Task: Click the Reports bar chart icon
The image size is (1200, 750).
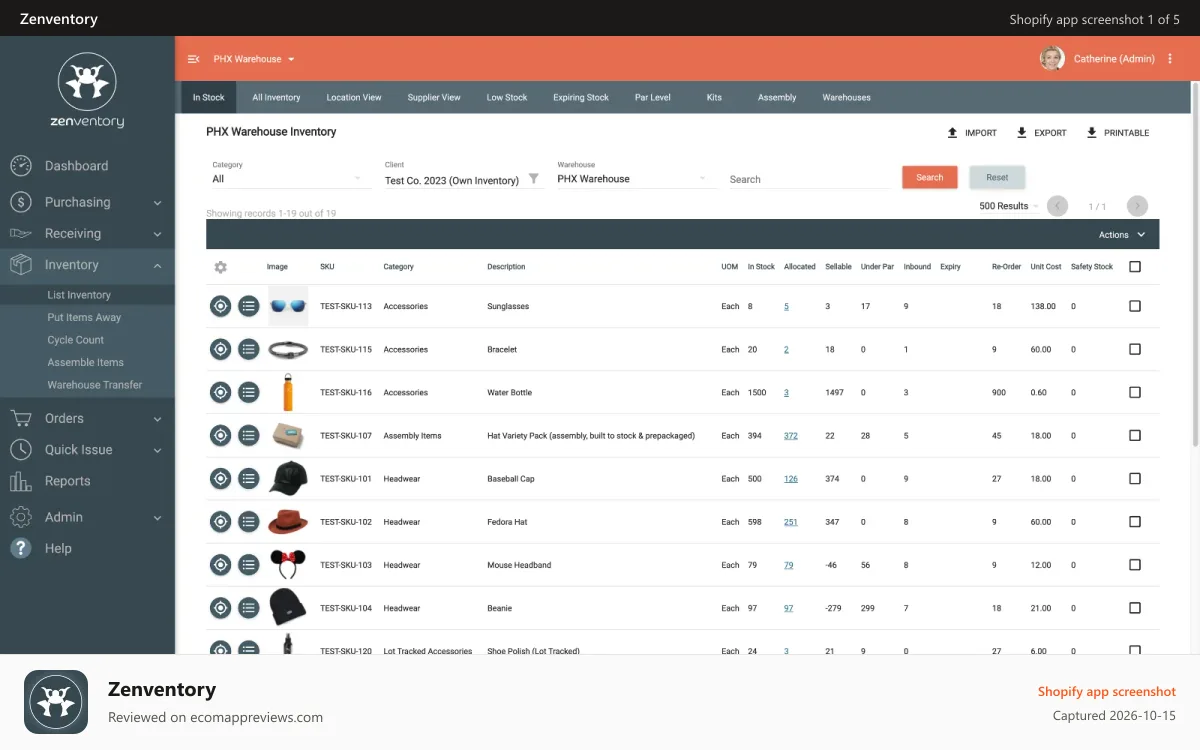Action: pos(21,481)
